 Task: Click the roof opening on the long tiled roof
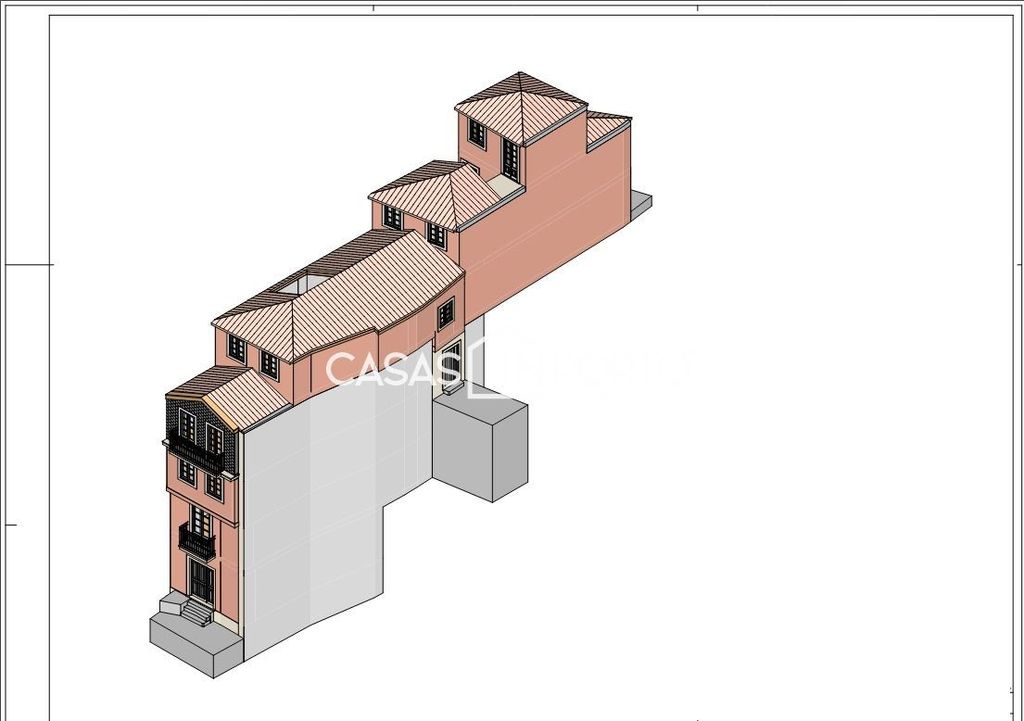pos(302,284)
